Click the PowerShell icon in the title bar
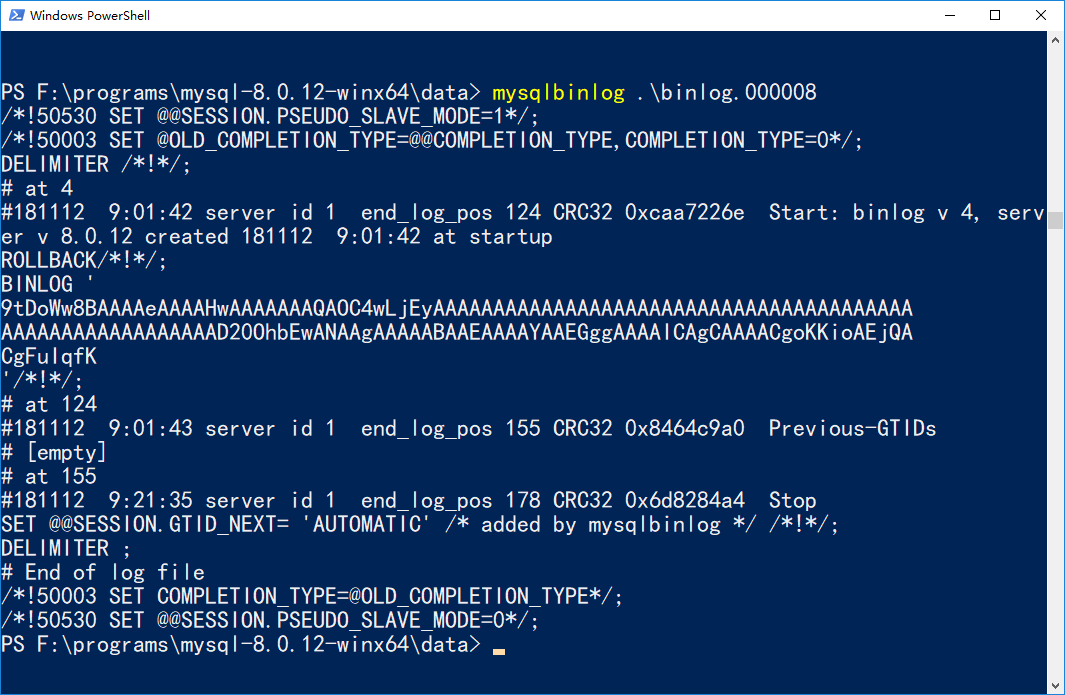1065x695 pixels. click(15, 16)
